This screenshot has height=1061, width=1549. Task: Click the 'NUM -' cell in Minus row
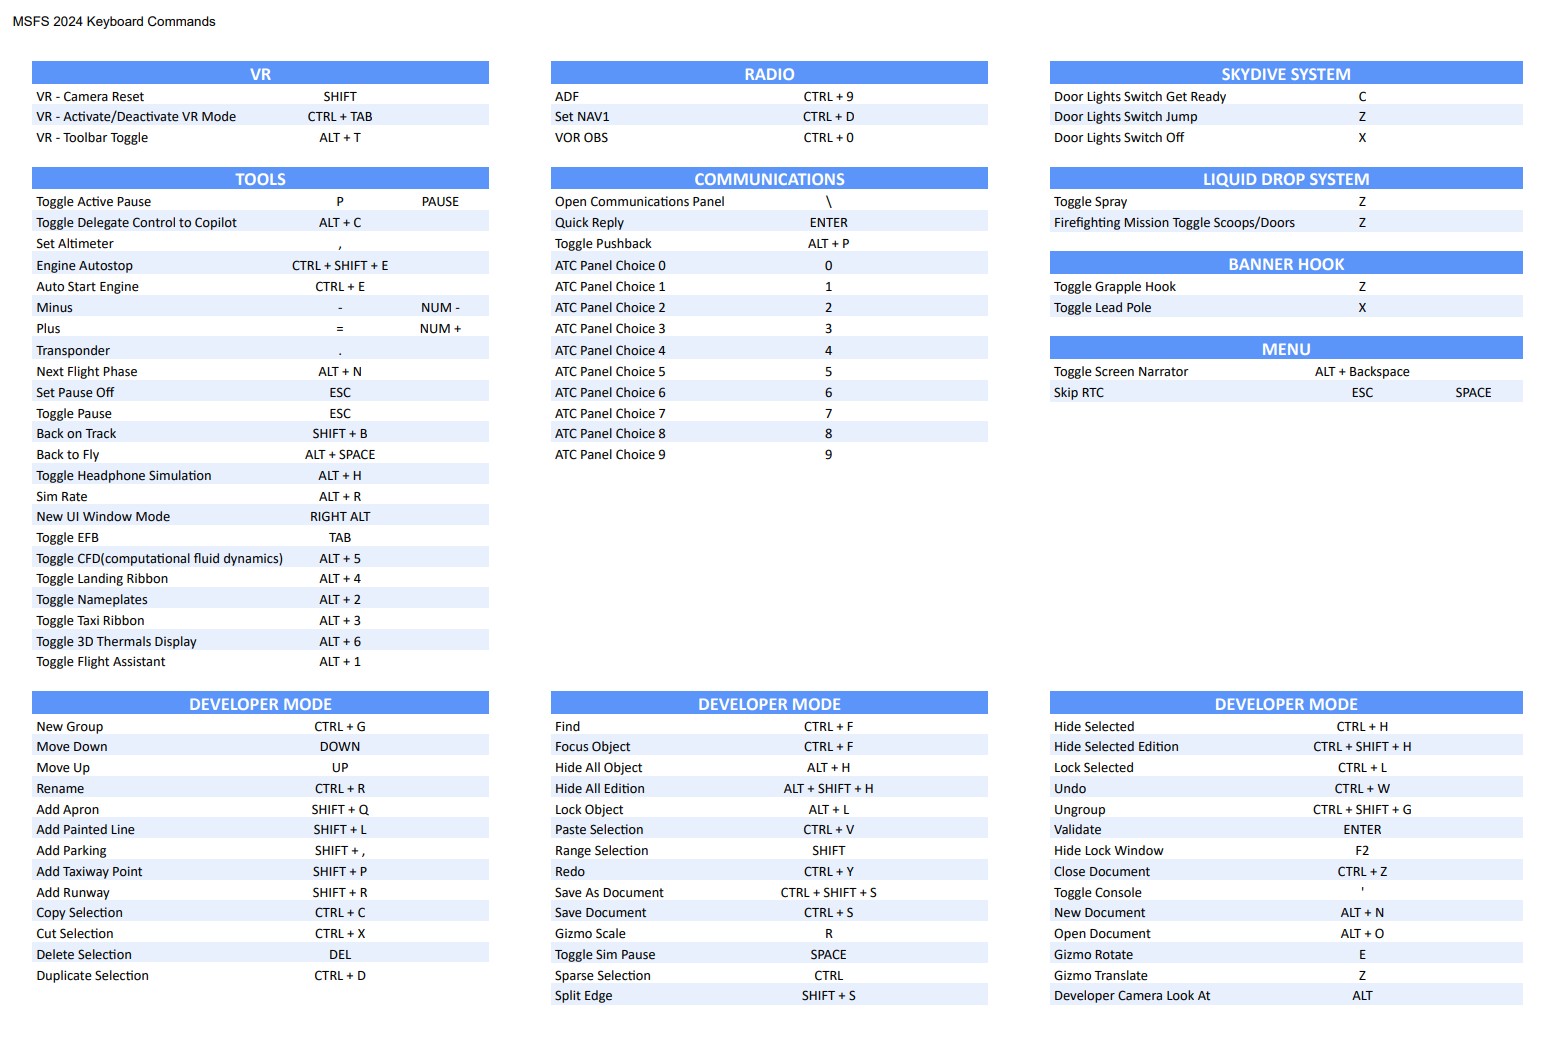[440, 308]
